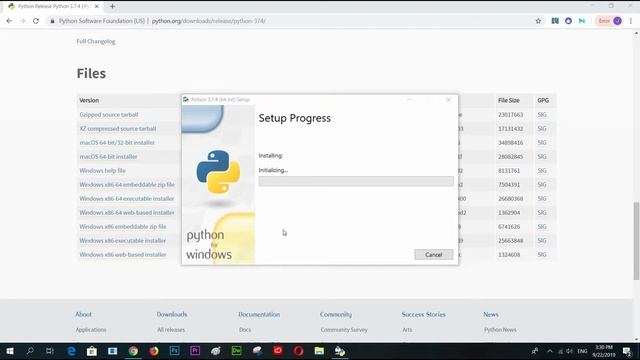Download Windows x86-64 executable installer
This screenshot has height=360, width=640.
coord(127,198)
